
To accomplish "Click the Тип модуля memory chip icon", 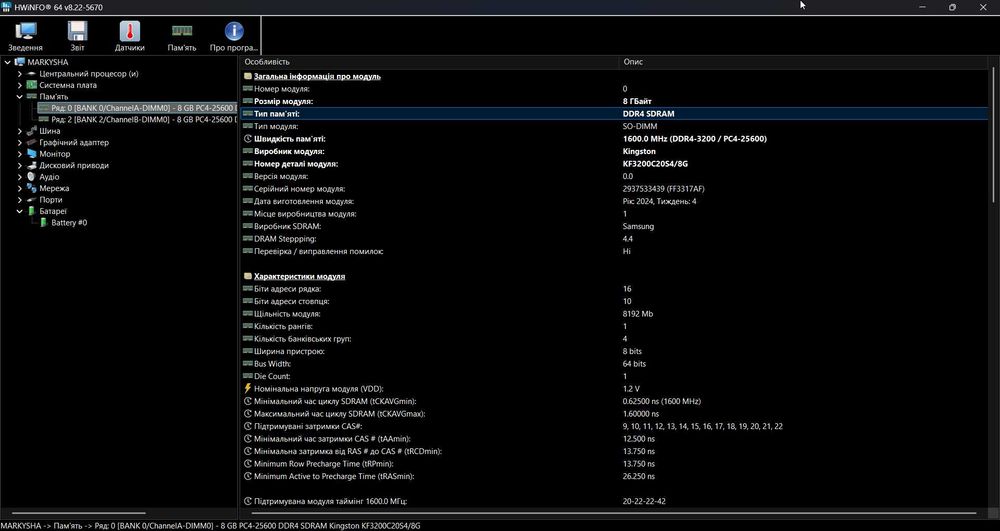I will click(x=248, y=126).
